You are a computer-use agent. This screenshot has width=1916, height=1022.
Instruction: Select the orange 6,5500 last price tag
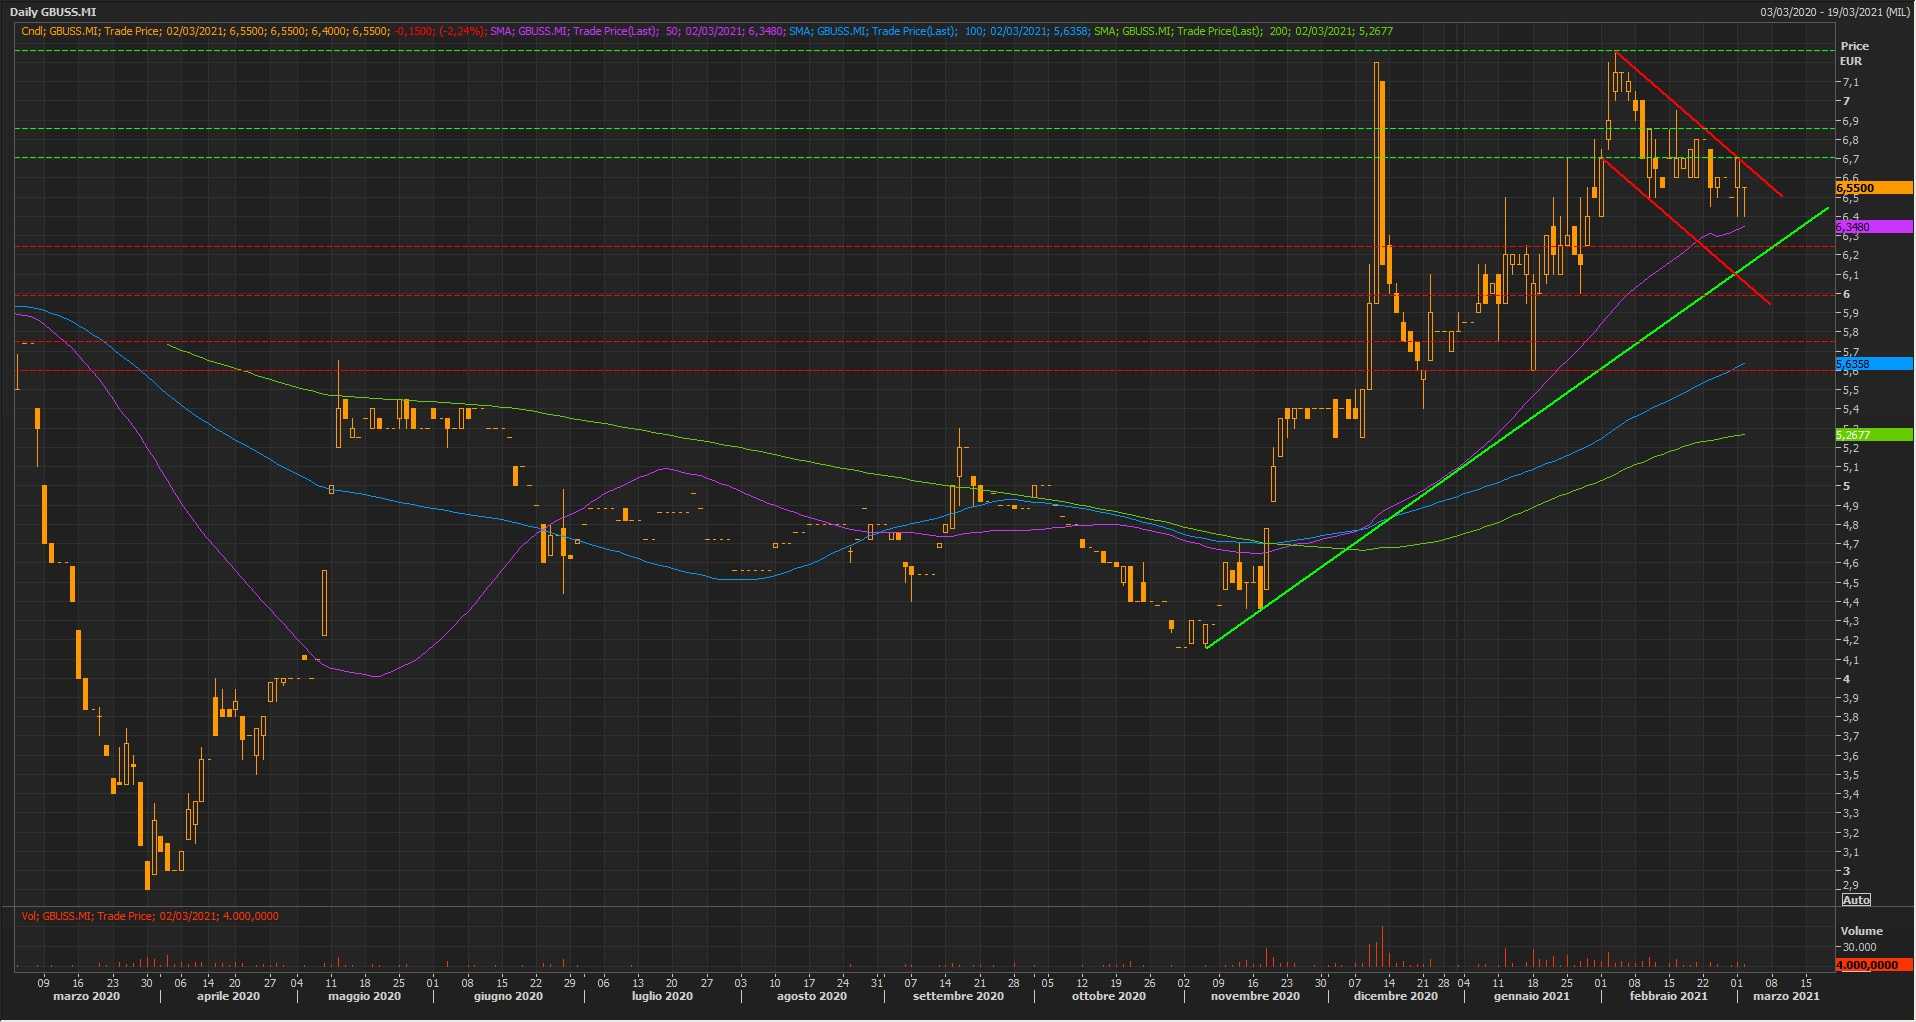1873,188
